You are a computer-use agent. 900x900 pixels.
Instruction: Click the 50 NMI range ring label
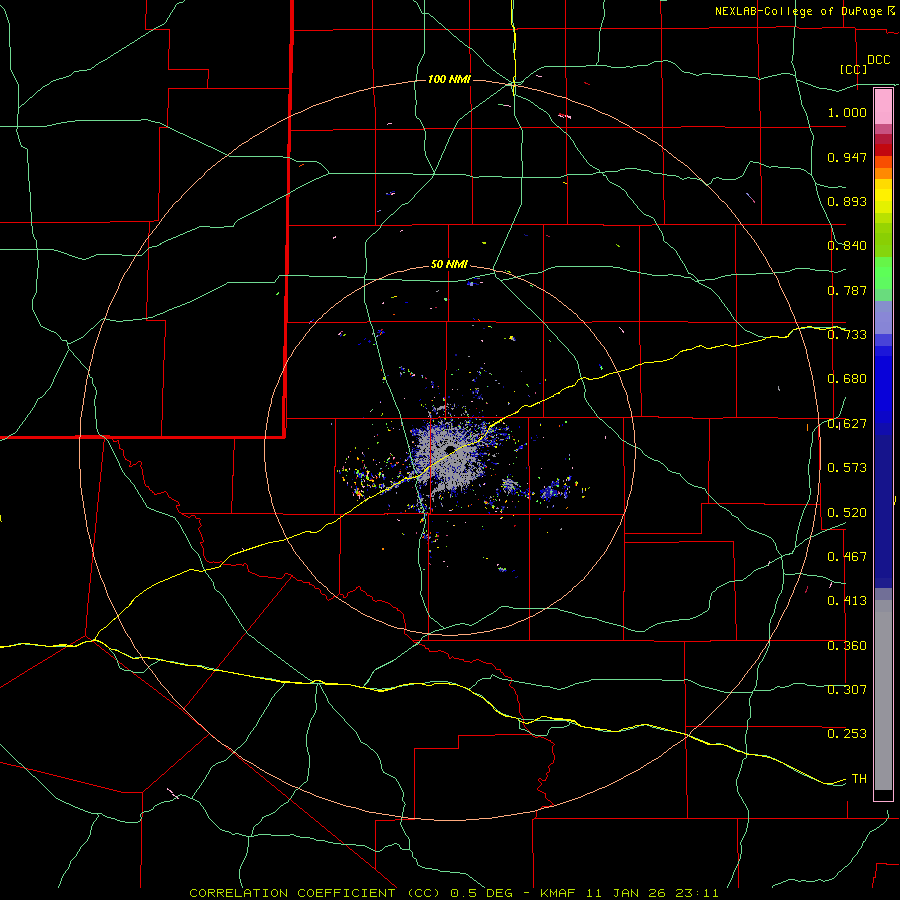tap(449, 265)
